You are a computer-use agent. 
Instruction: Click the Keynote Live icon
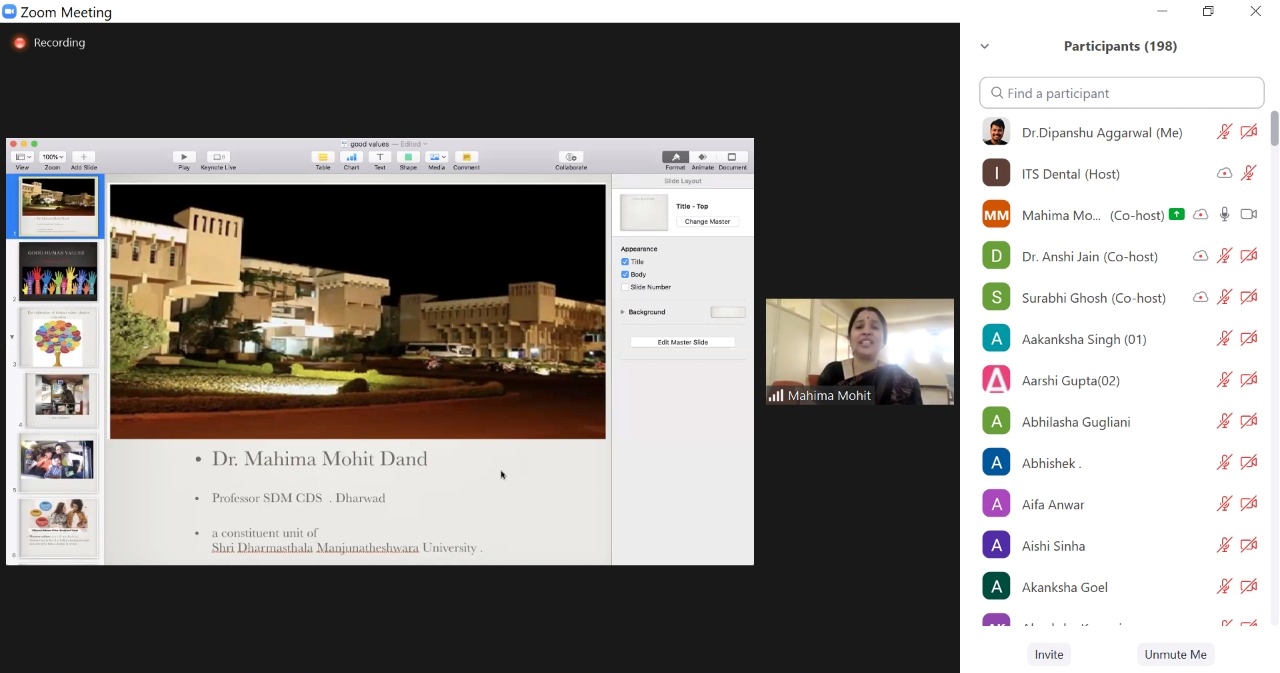click(x=218, y=157)
